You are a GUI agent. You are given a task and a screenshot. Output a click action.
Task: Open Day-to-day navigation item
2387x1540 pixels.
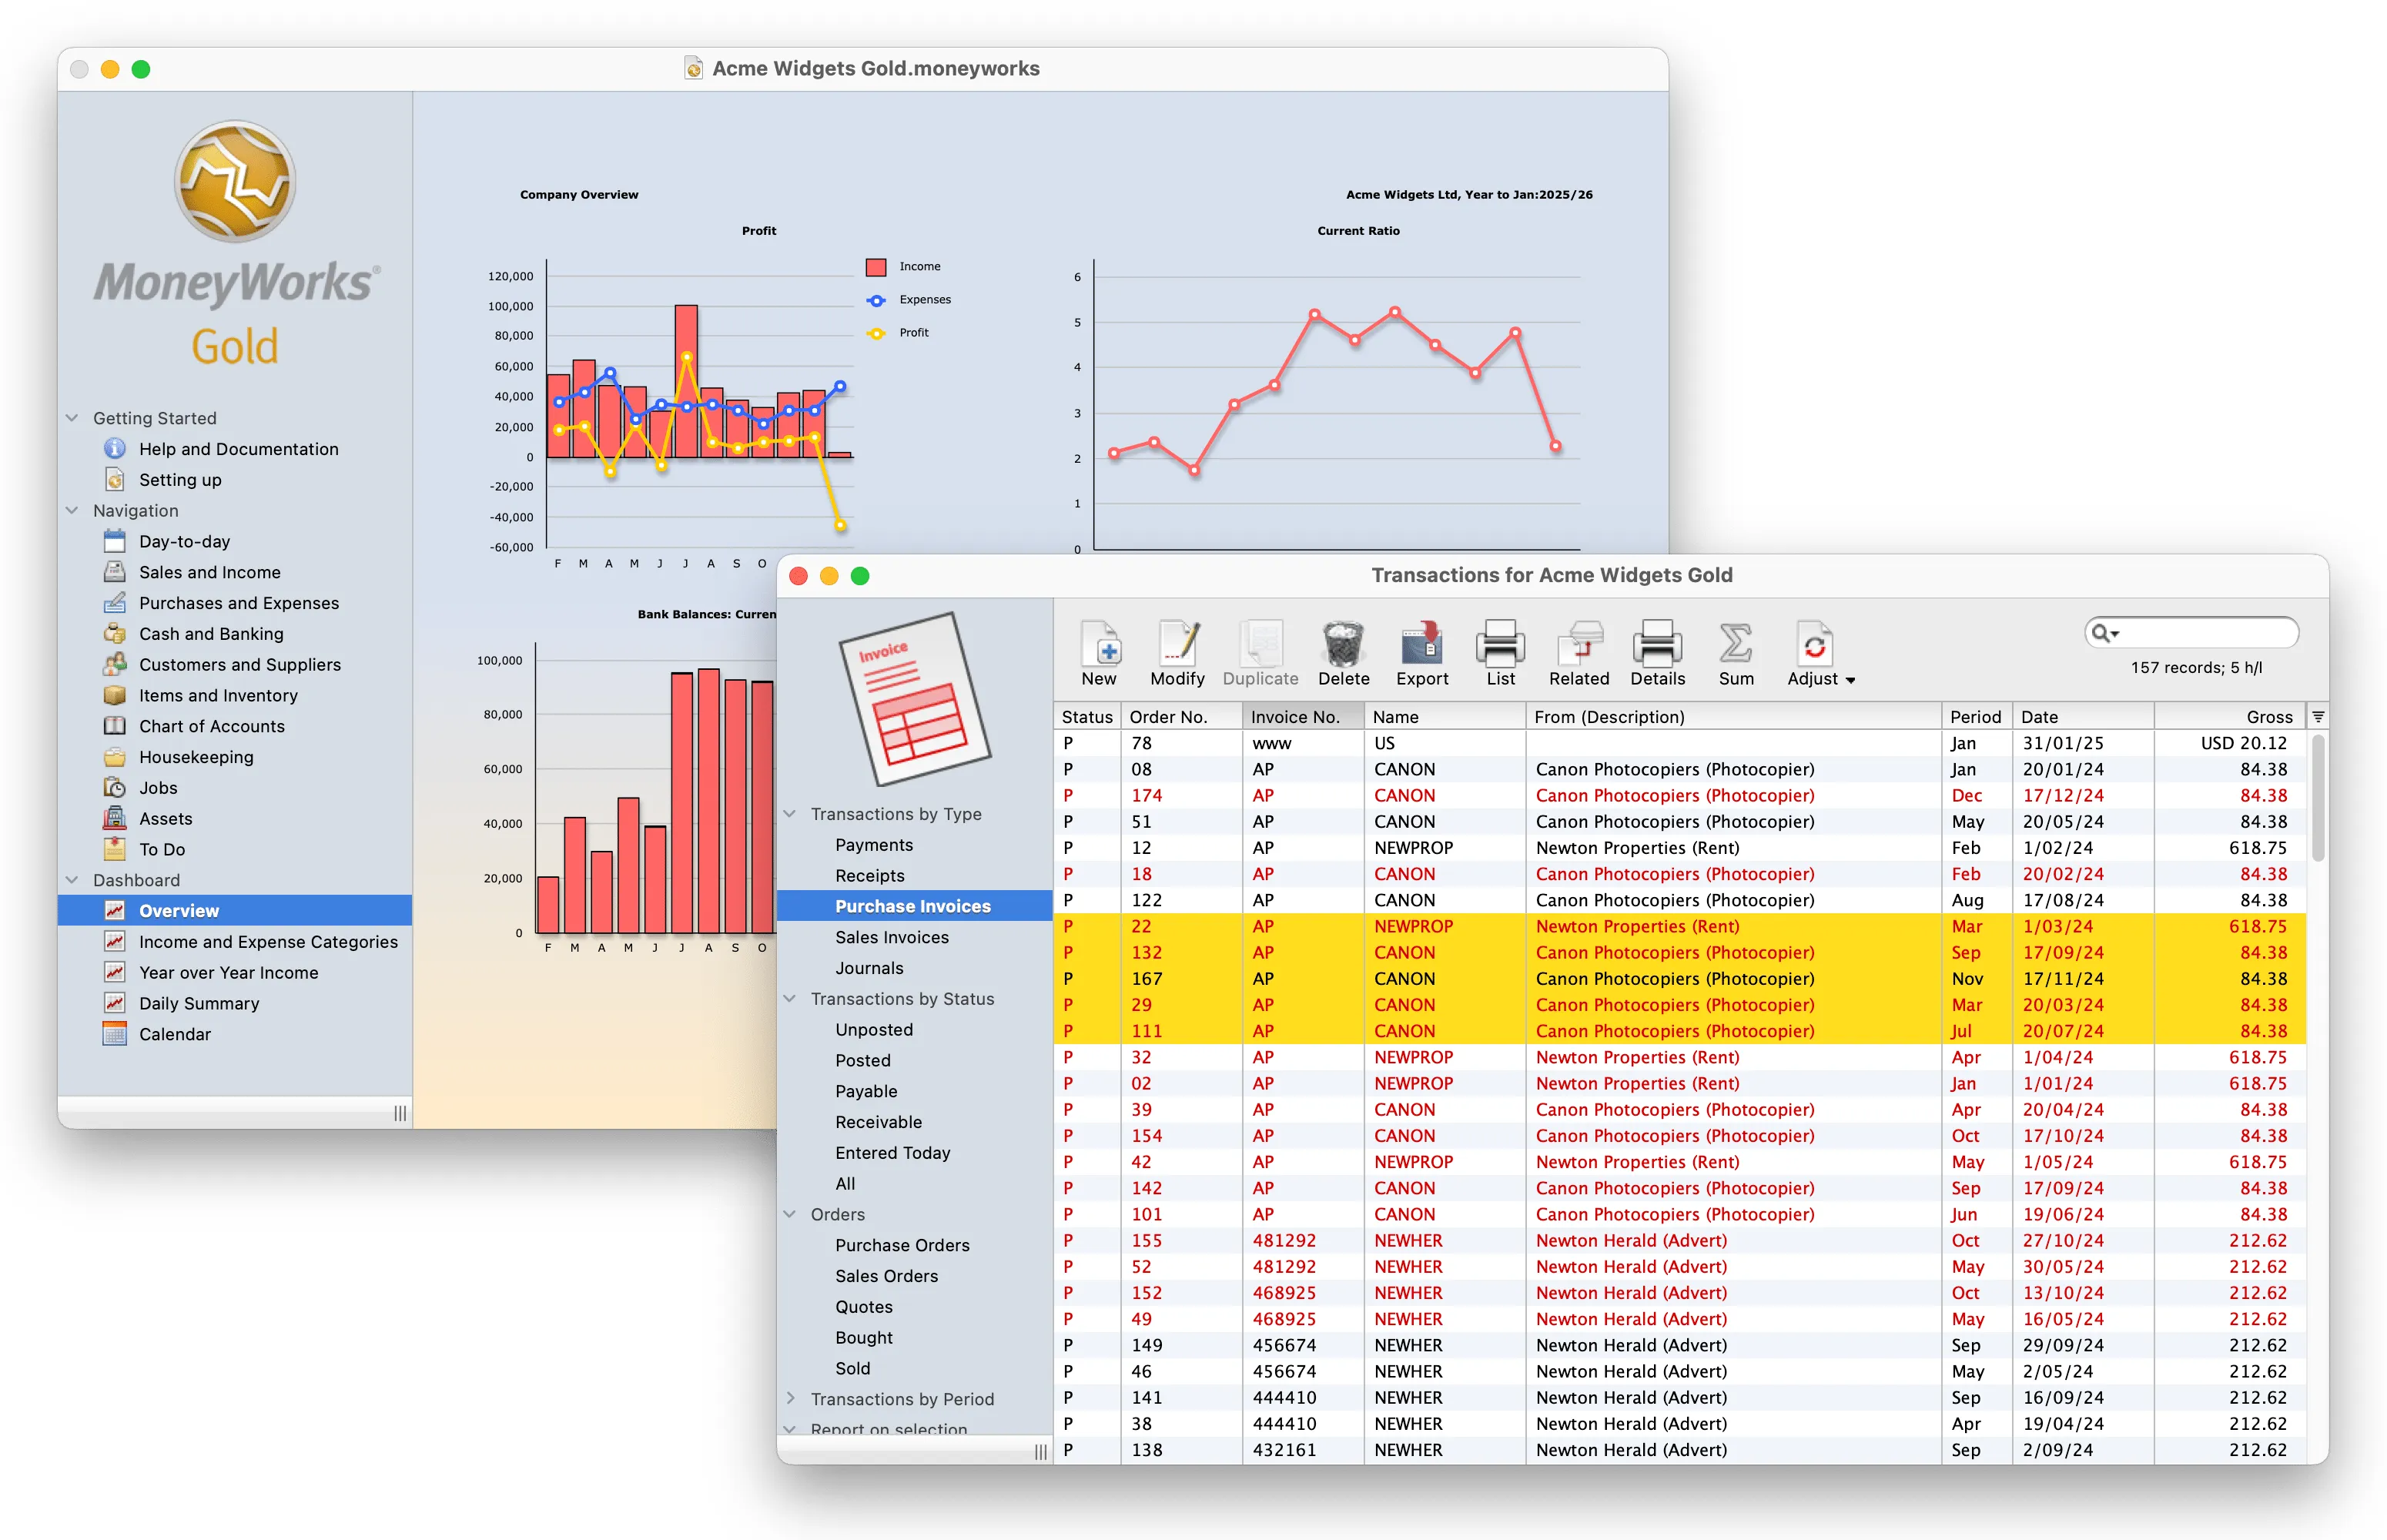click(184, 541)
